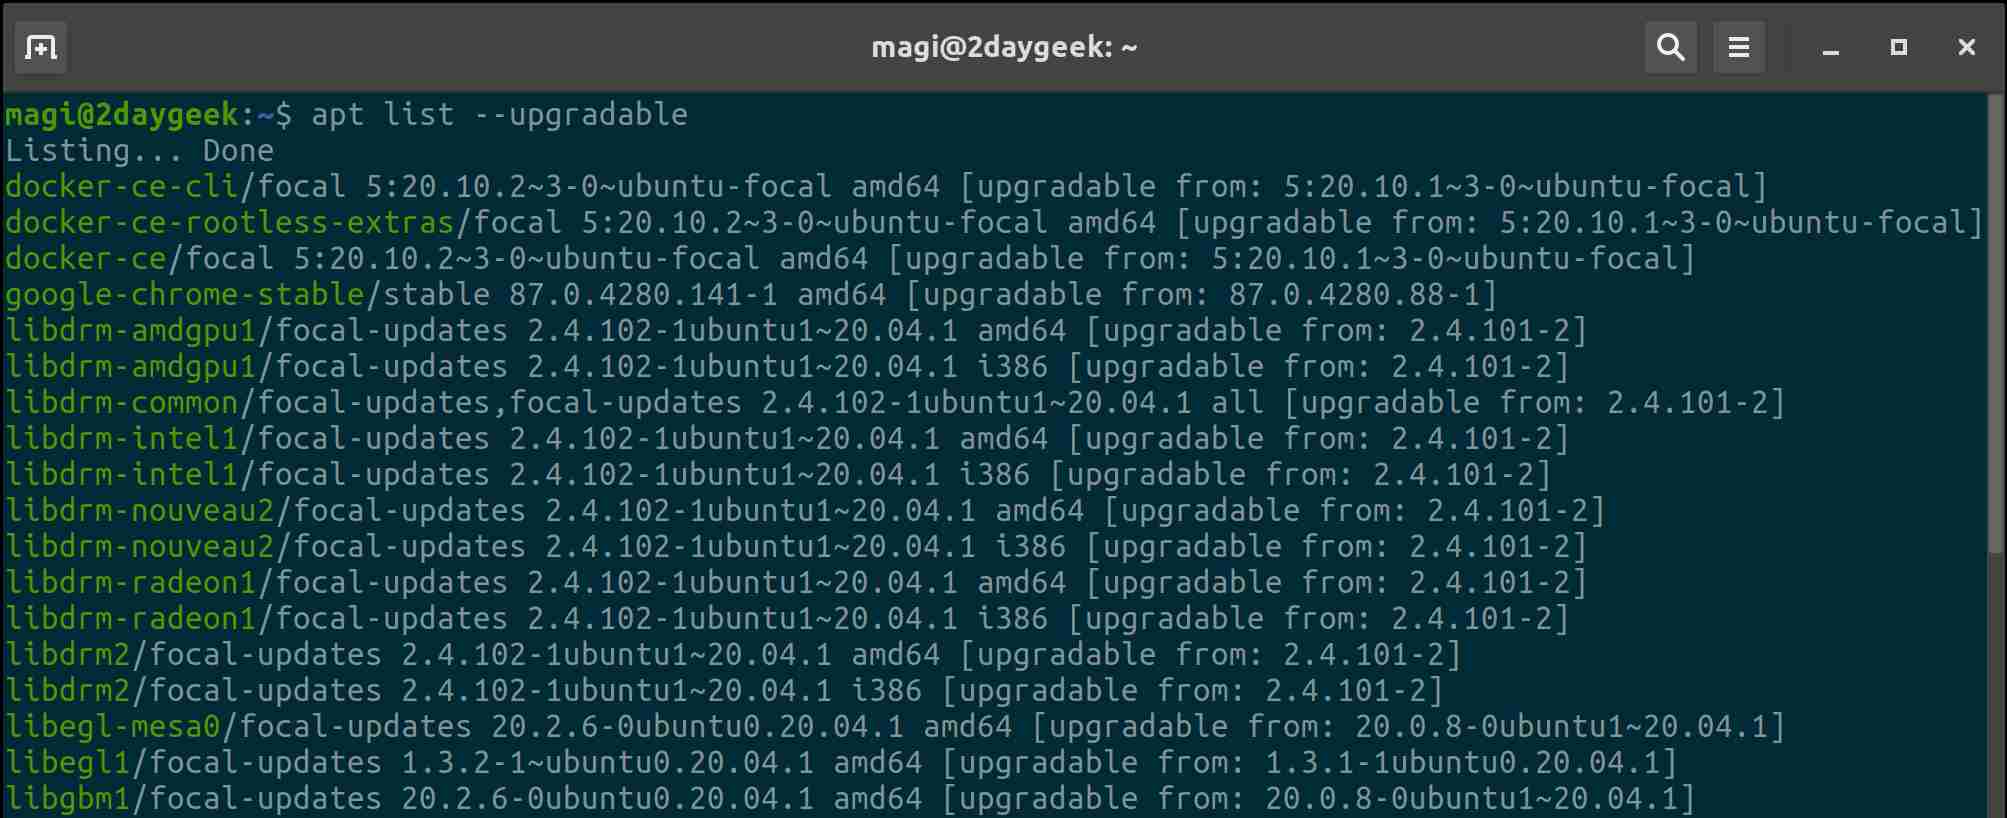This screenshot has width=2007, height=818.
Task: Click the google-chrome-stable package name
Action: (x=185, y=295)
